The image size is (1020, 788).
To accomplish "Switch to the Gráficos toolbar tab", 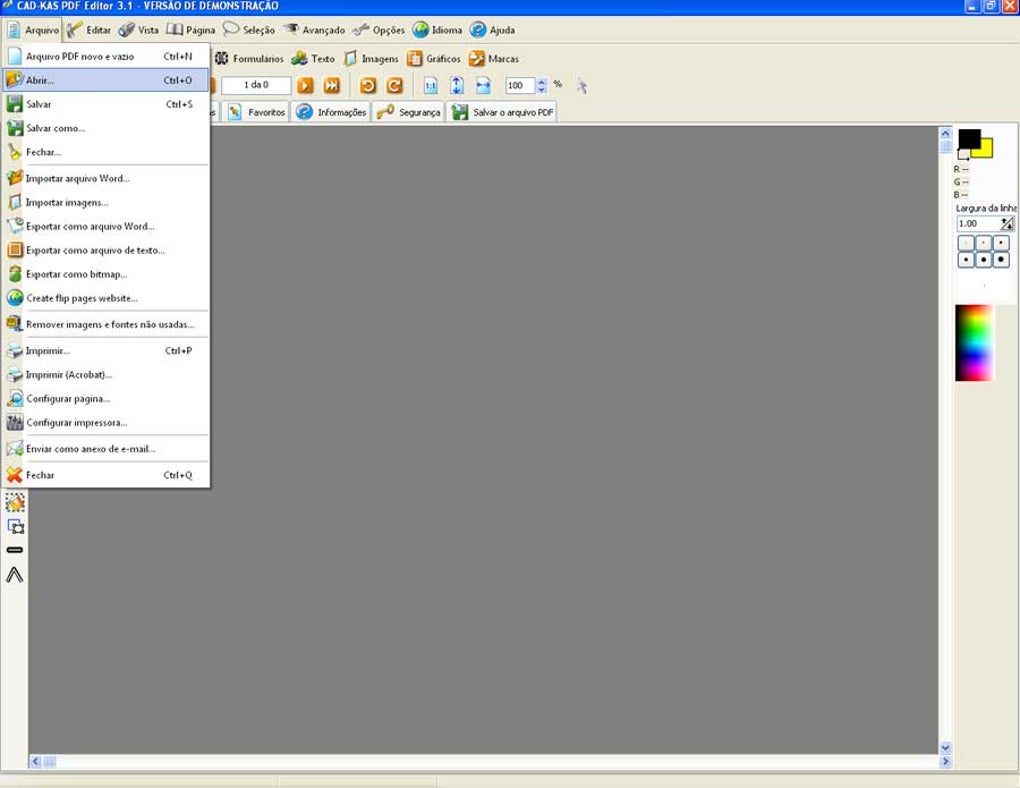I will pyautogui.click(x=434, y=59).
